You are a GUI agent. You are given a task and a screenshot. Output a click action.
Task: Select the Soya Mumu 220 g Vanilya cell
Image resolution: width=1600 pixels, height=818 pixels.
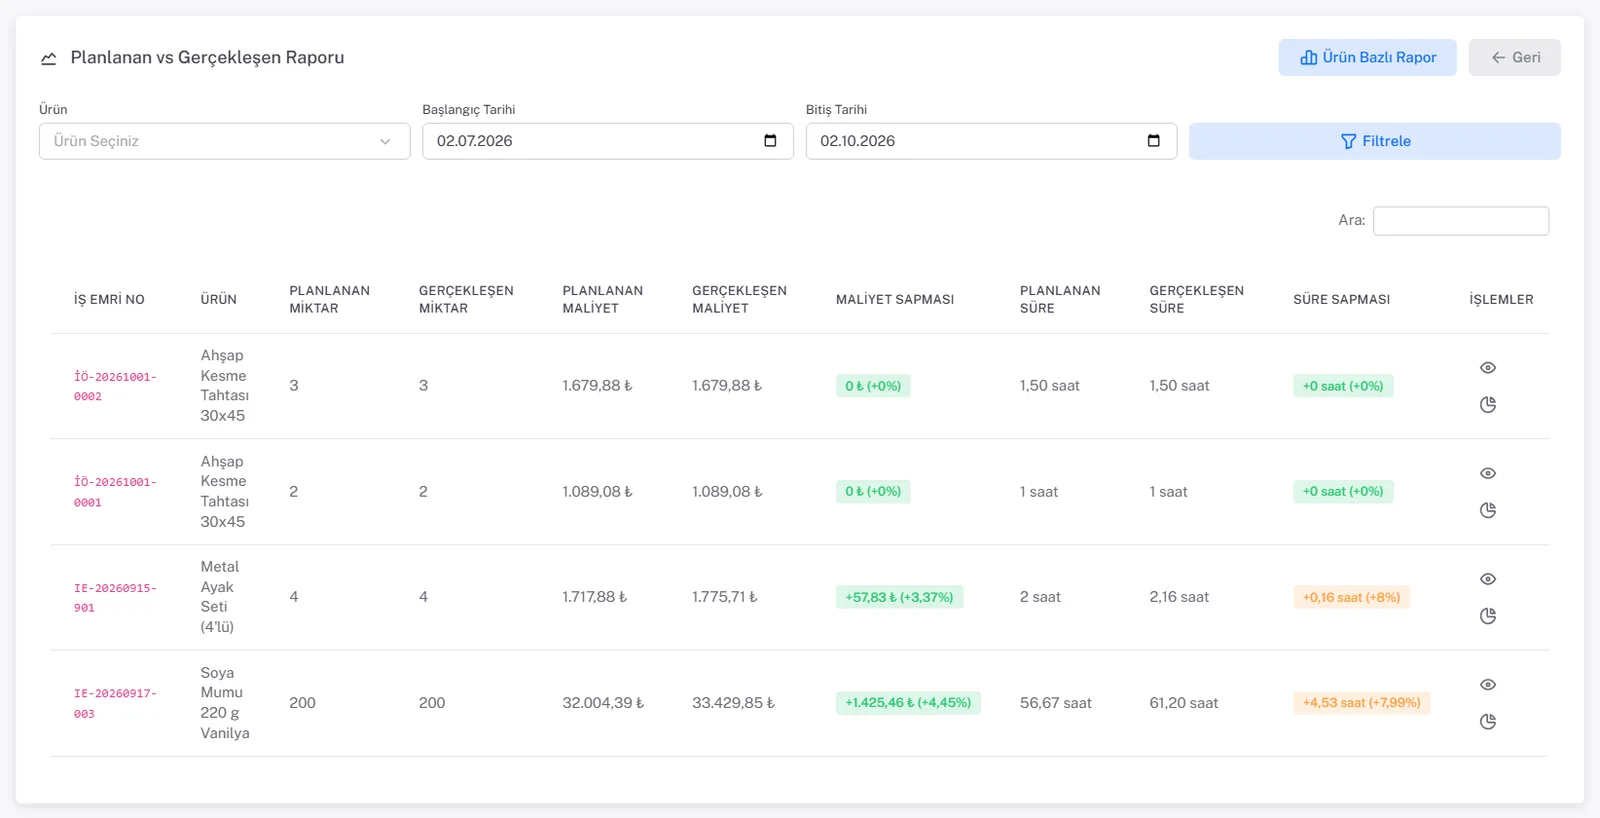coord(225,703)
